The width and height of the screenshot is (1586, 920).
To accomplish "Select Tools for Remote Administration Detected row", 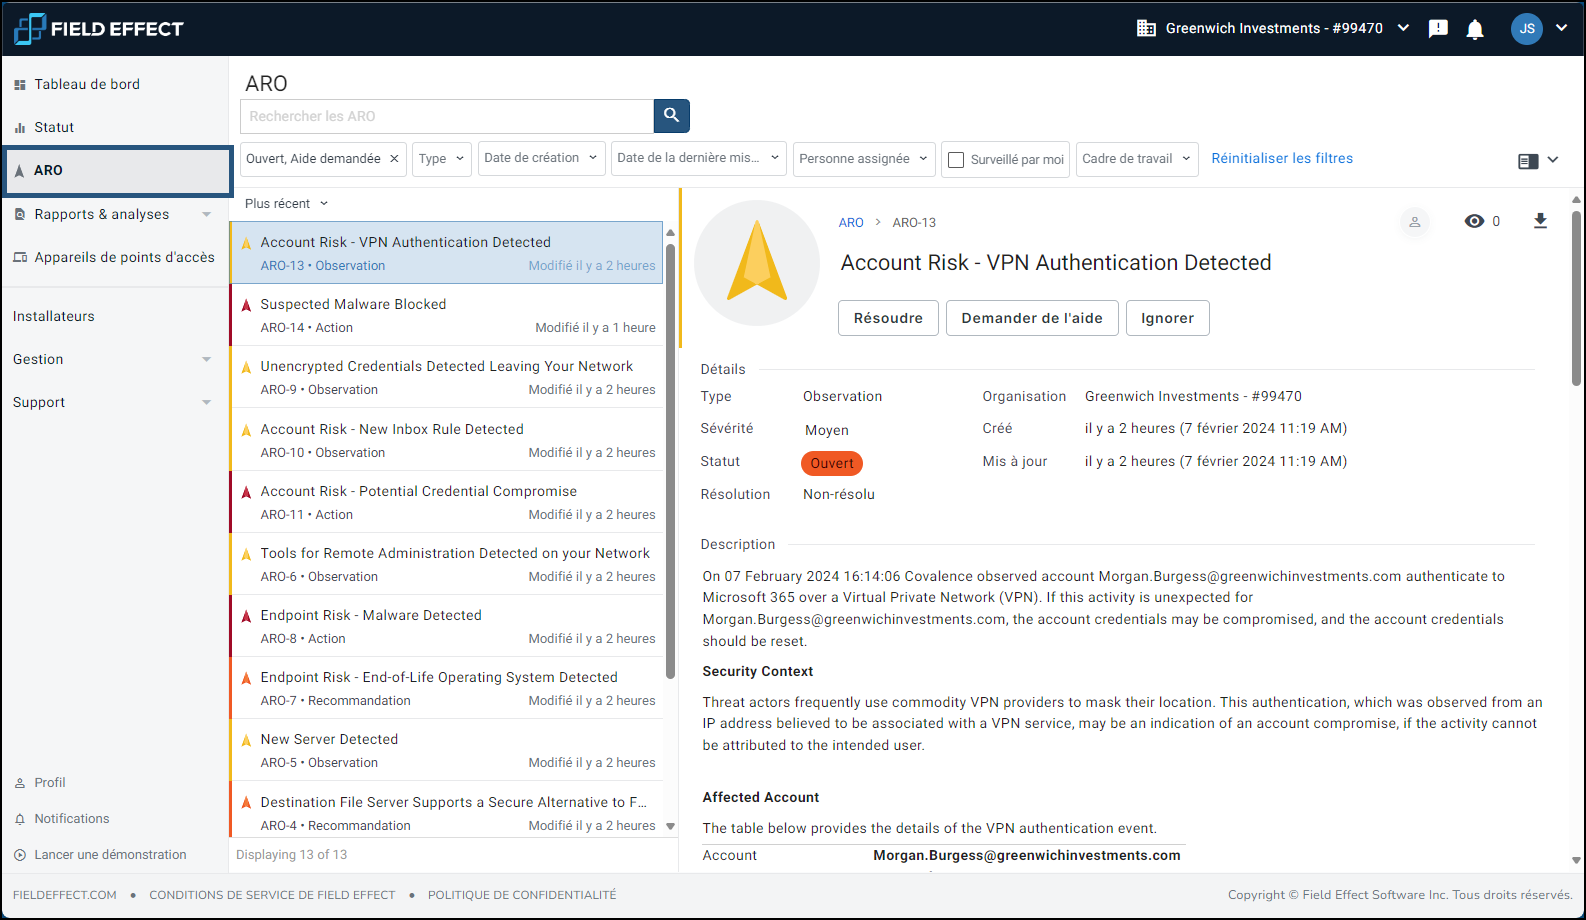I will 447,564.
